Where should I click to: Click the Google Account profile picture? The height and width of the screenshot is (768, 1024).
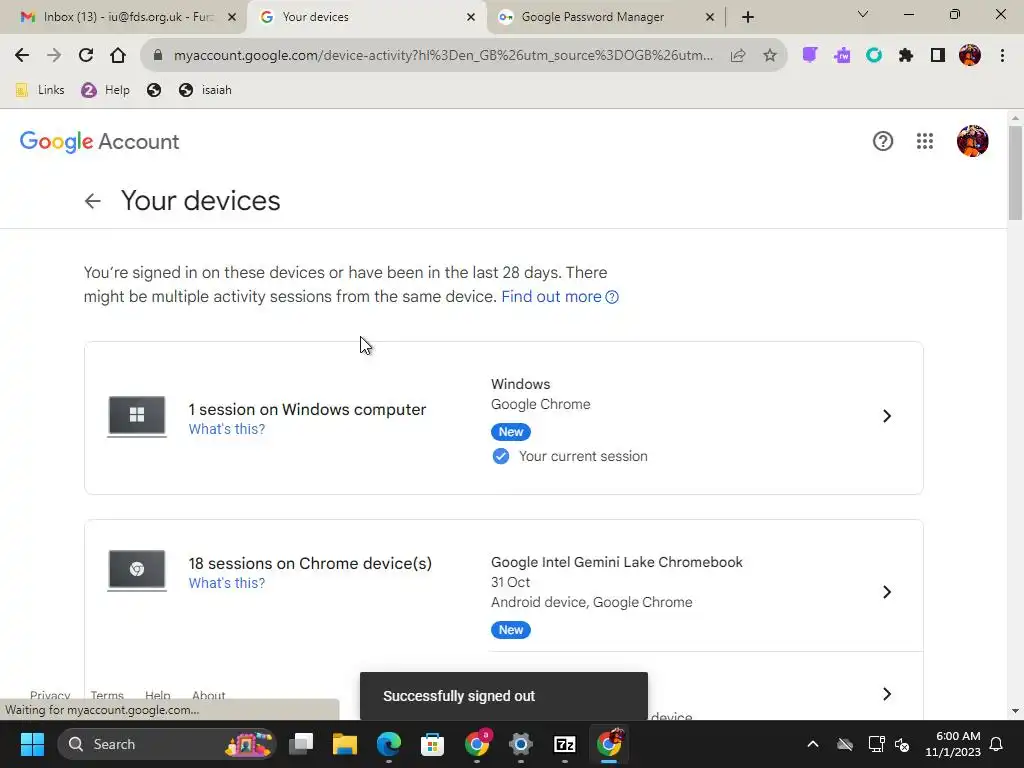click(972, 141)
